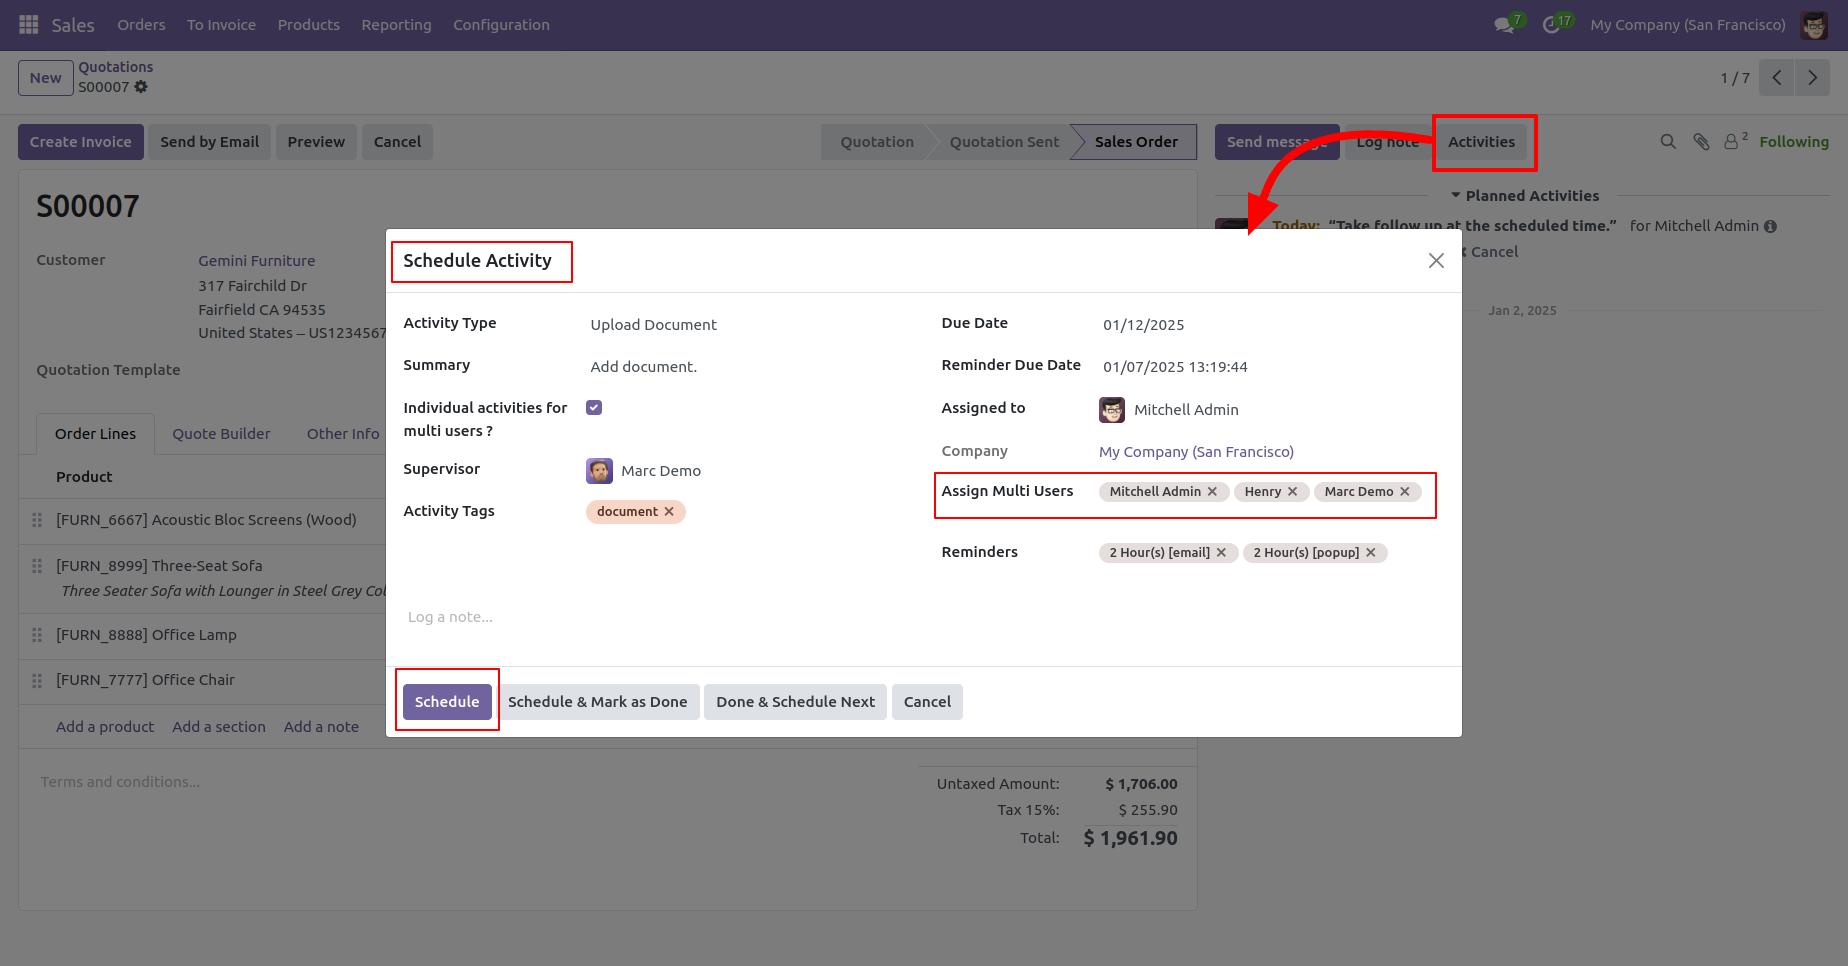Click the Schedule button
Screen dimensions: 1848x966
tap(447, 702)
